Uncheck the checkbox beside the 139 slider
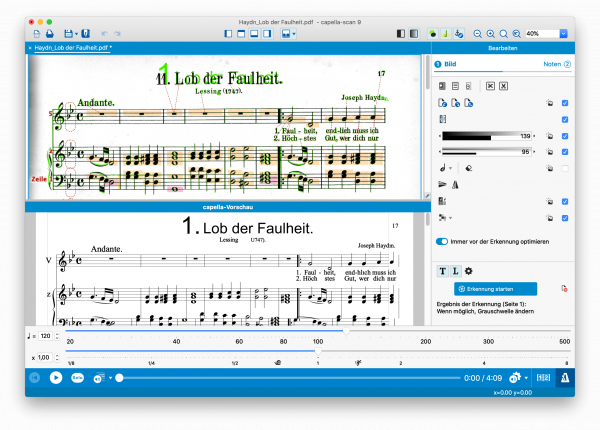The image size is (600, 430). tap(565, 135)
